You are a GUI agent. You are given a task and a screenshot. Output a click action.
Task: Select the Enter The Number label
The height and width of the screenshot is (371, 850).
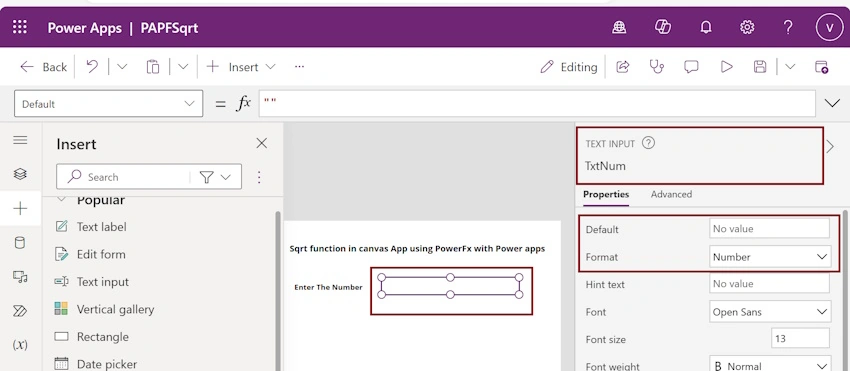point(328,287)
